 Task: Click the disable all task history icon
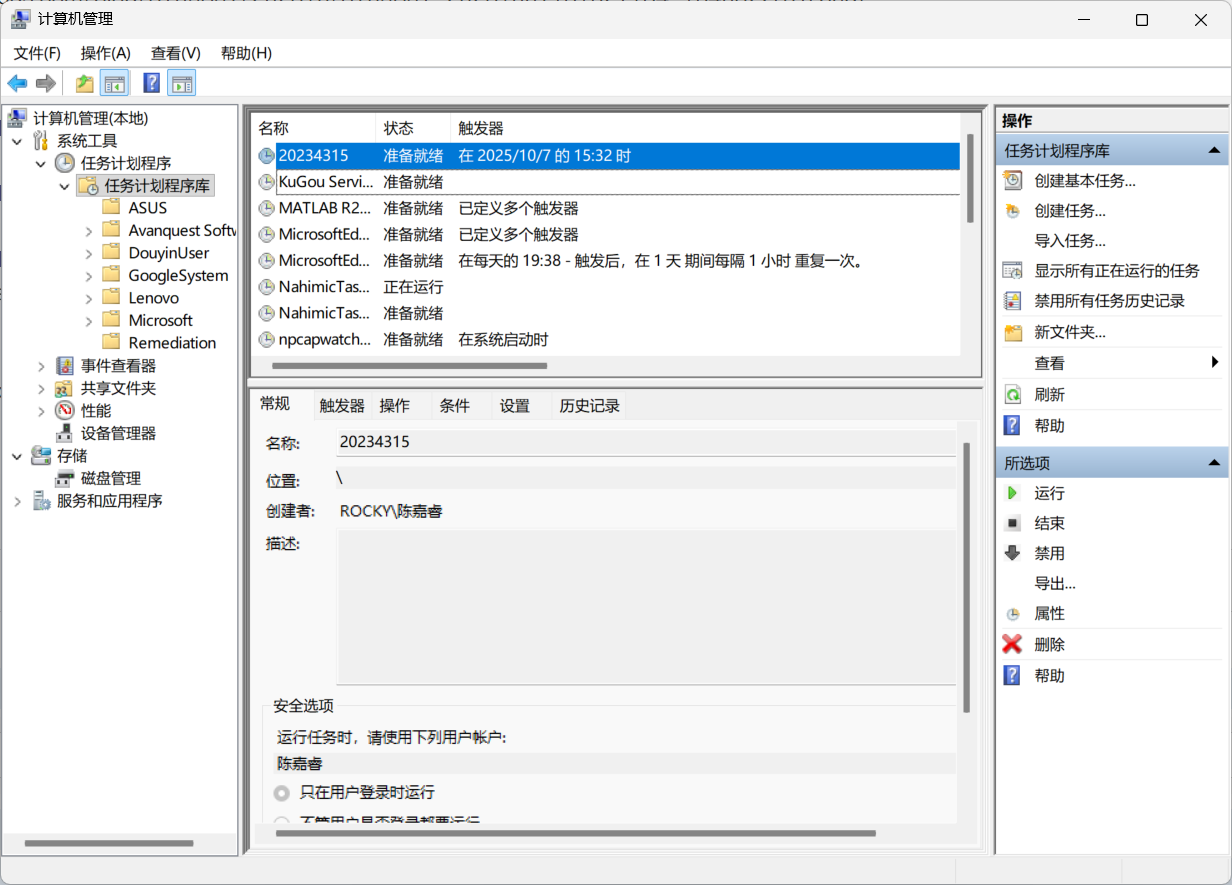pyautogui.click(x=1013, y=301)
